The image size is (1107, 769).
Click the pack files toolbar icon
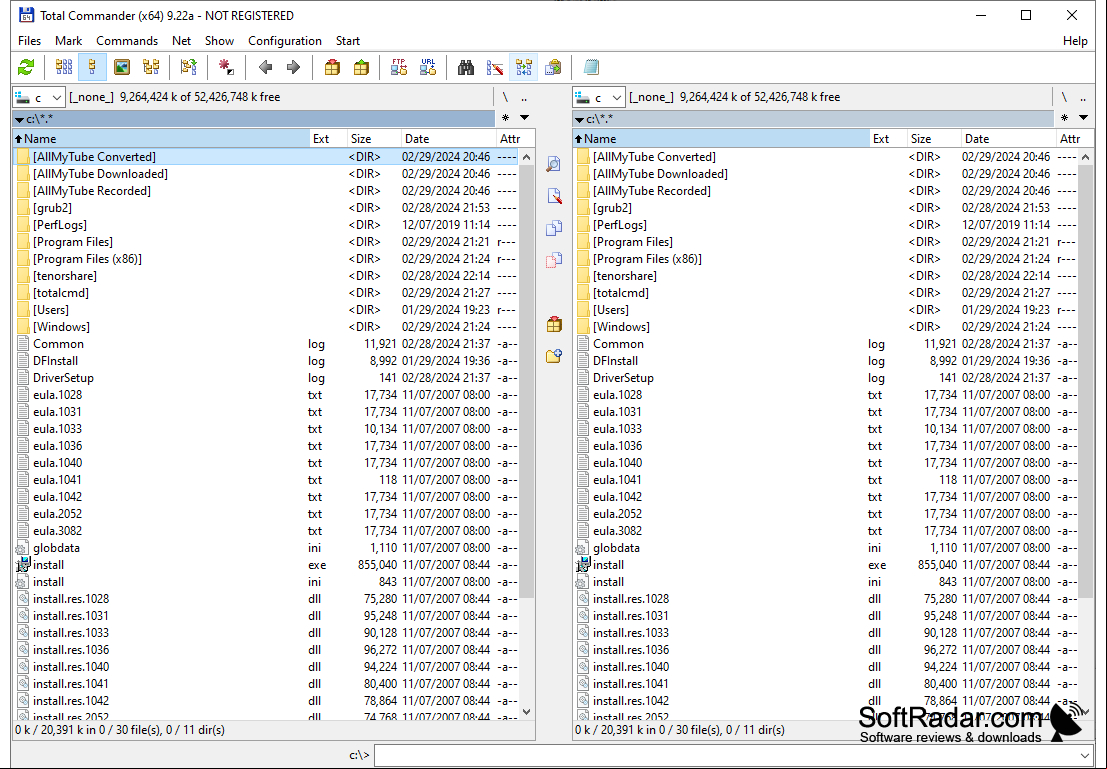(332, 67)
